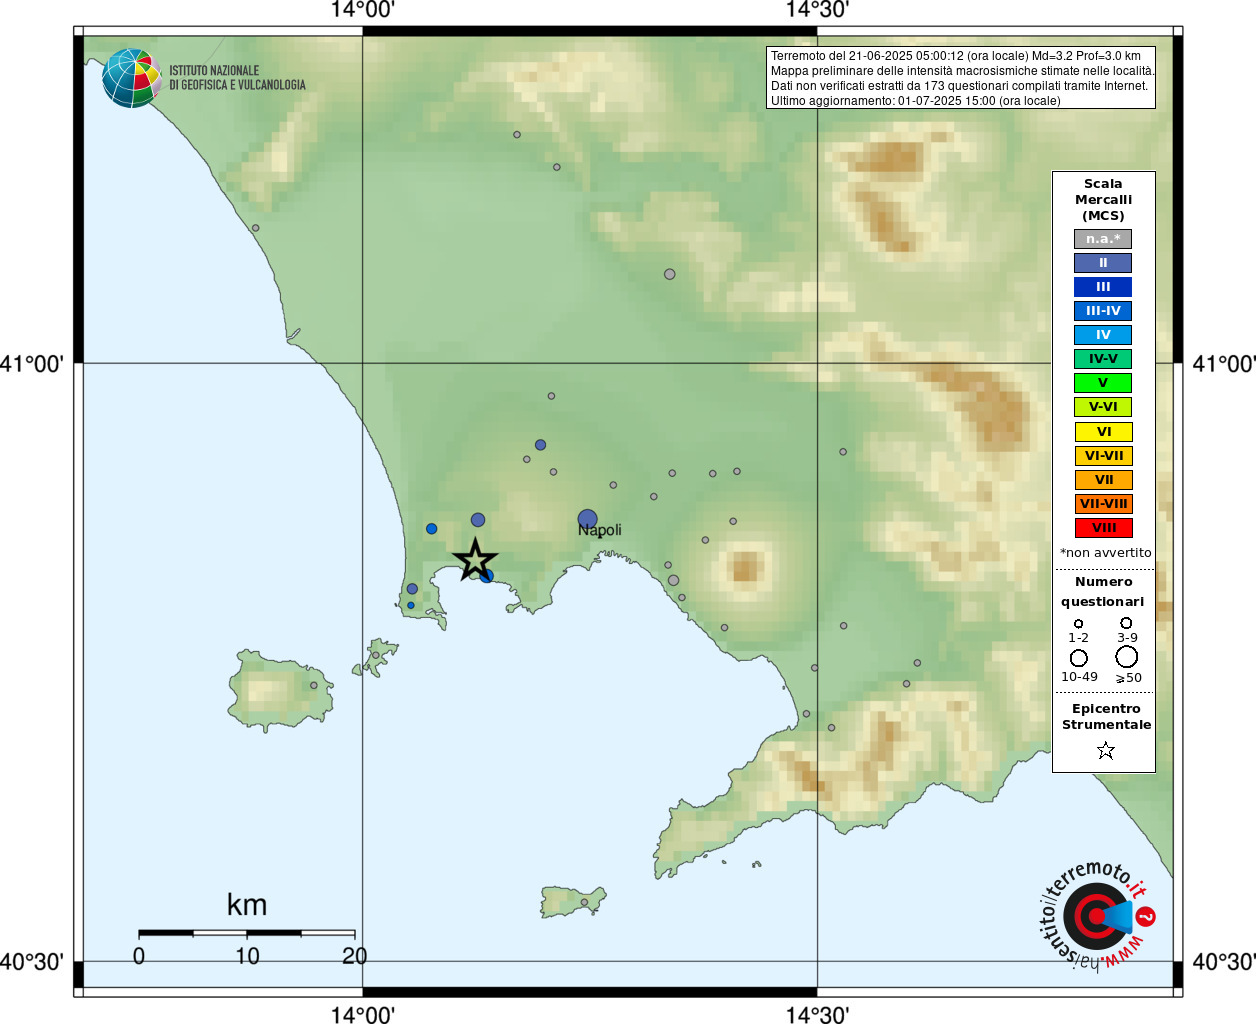Click the ≥50 questionnaires circle in legend
Image resolution: width=1256 pixels, height=1024 pixels.
(x=1127, y=657)
